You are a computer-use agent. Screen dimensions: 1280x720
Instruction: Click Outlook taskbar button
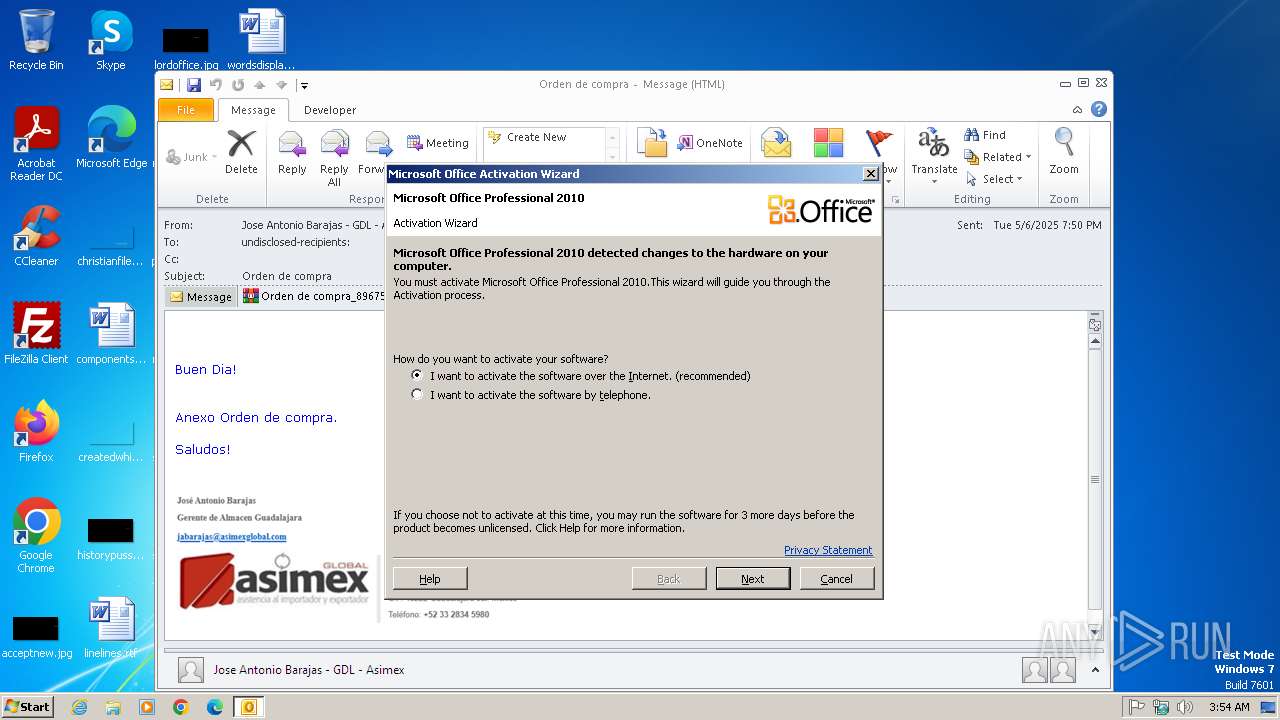point(249,707)
